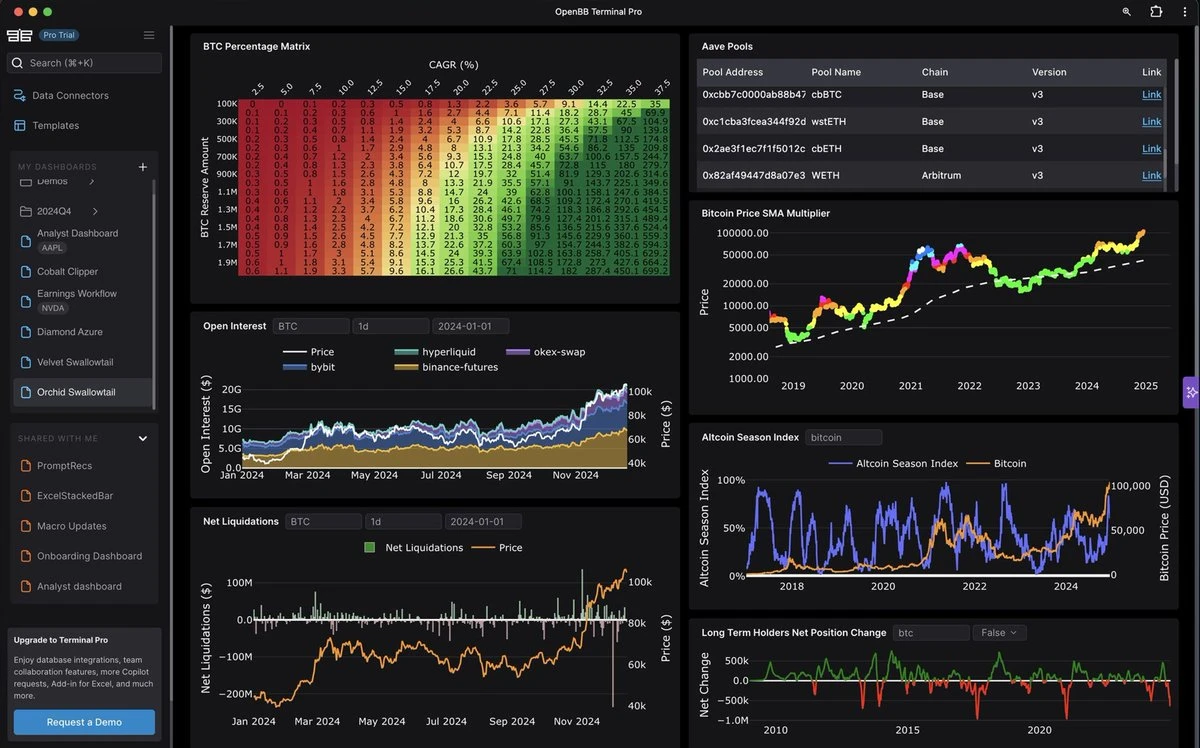Screen dimensions: 1200x748
Task: Open the Link for cbBTC pool
Action: 1151,95
